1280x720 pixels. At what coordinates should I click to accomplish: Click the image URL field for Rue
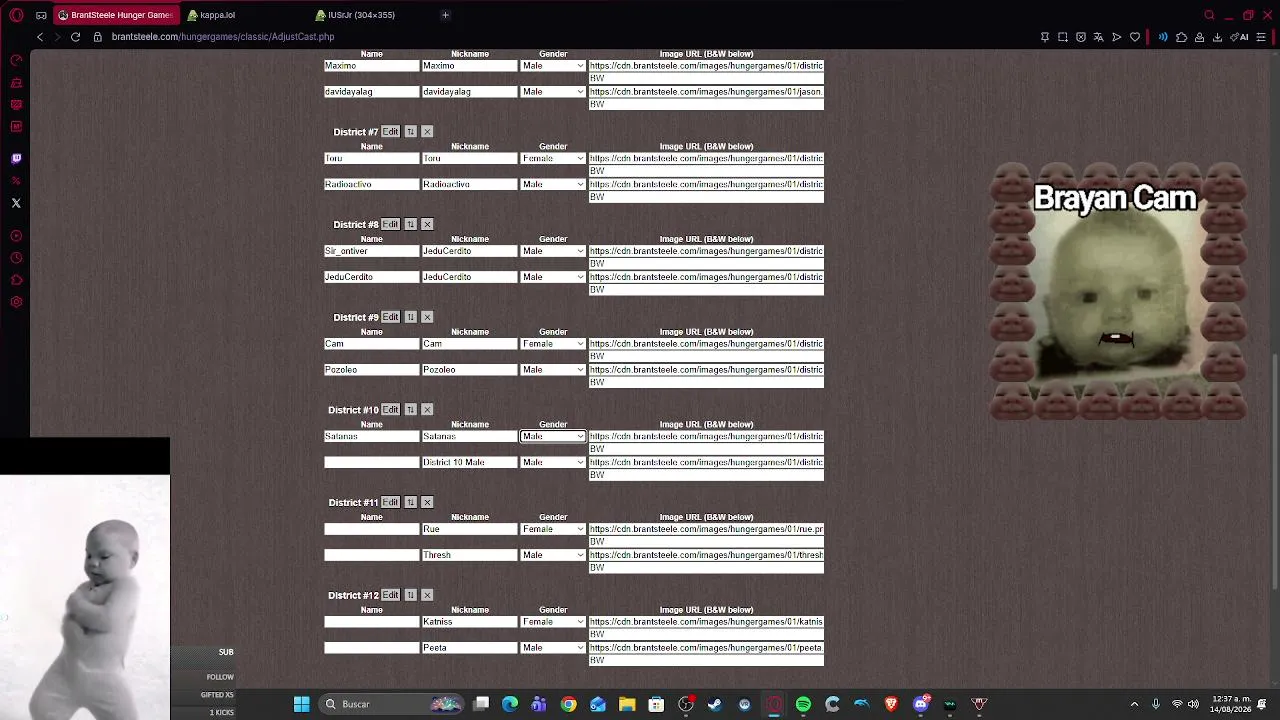(x=706, y=529)
